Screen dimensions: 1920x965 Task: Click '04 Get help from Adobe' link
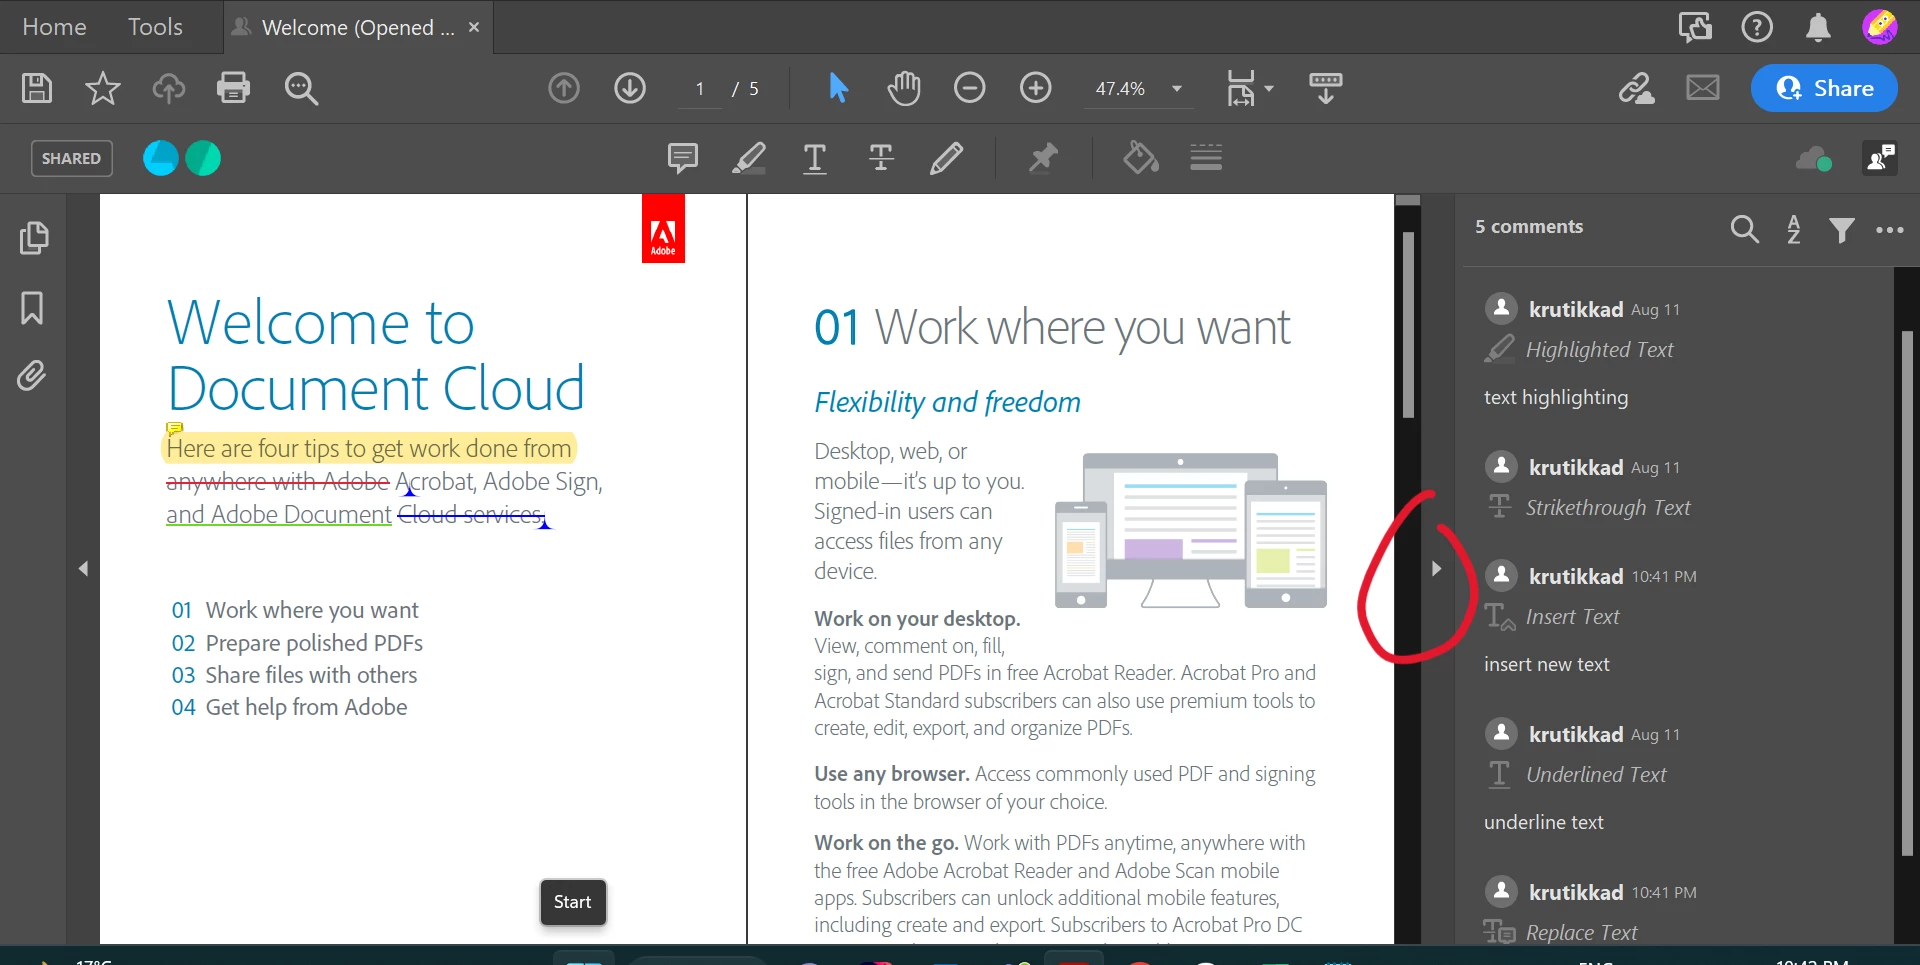click(x=289, y=707)
